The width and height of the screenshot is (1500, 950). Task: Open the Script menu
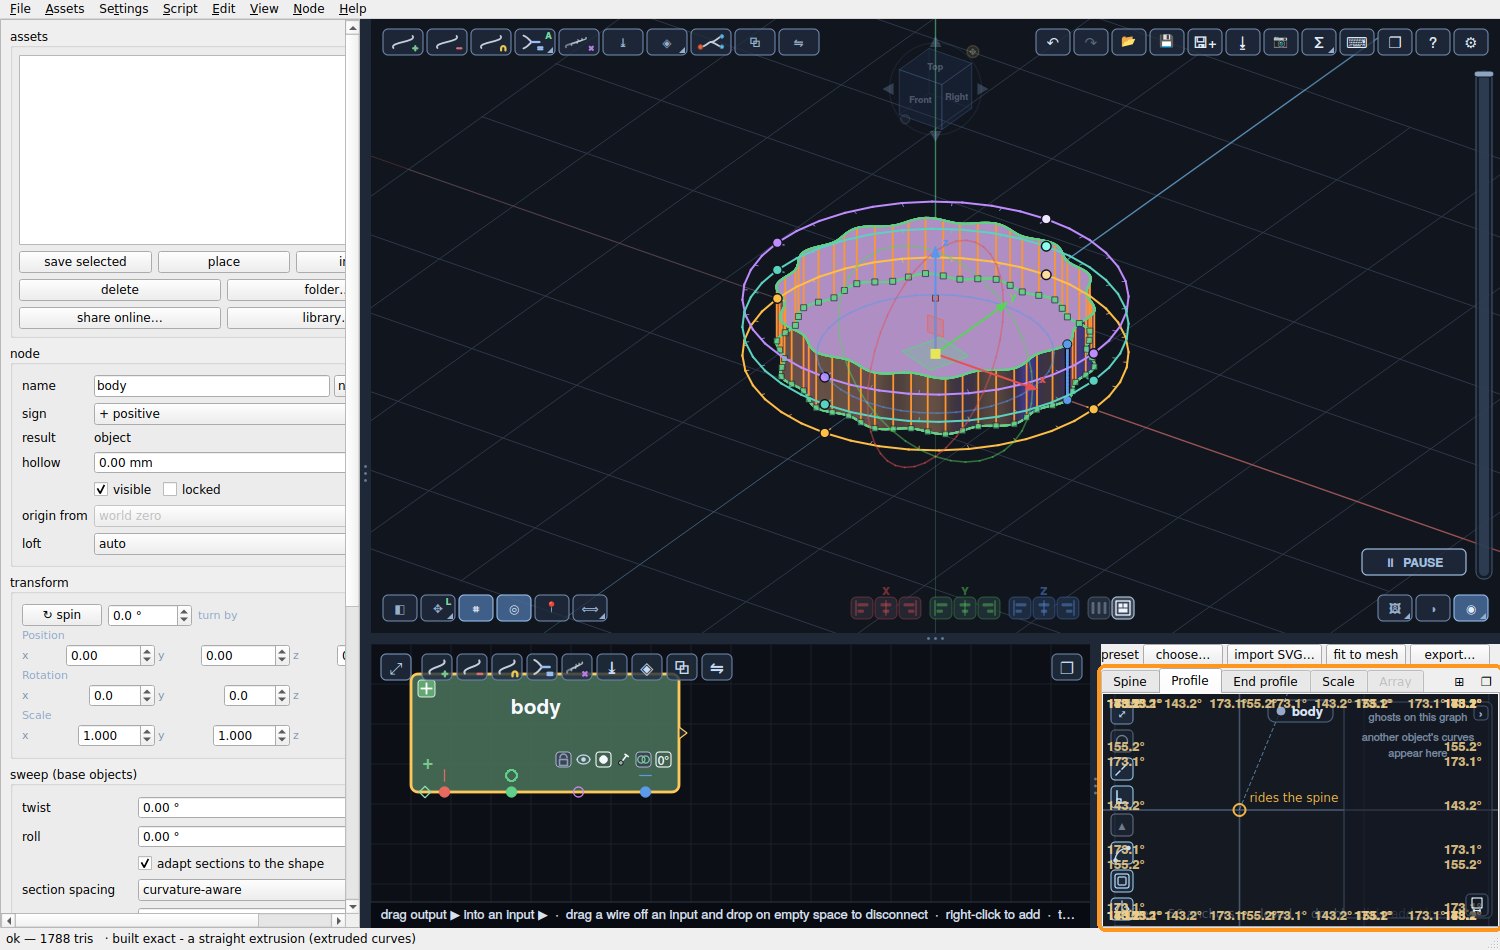(180, 9)
